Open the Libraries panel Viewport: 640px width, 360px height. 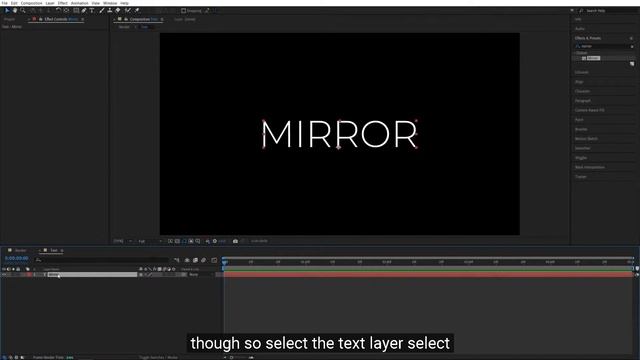(582, 73)
